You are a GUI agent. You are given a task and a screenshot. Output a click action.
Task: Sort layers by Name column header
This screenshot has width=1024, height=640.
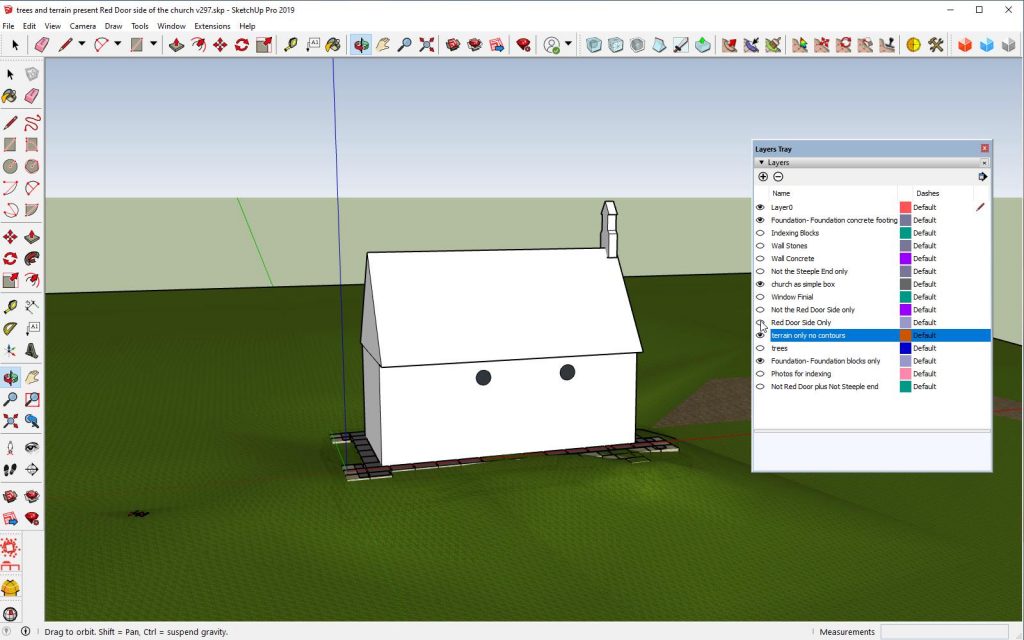[x=781, y=193]
